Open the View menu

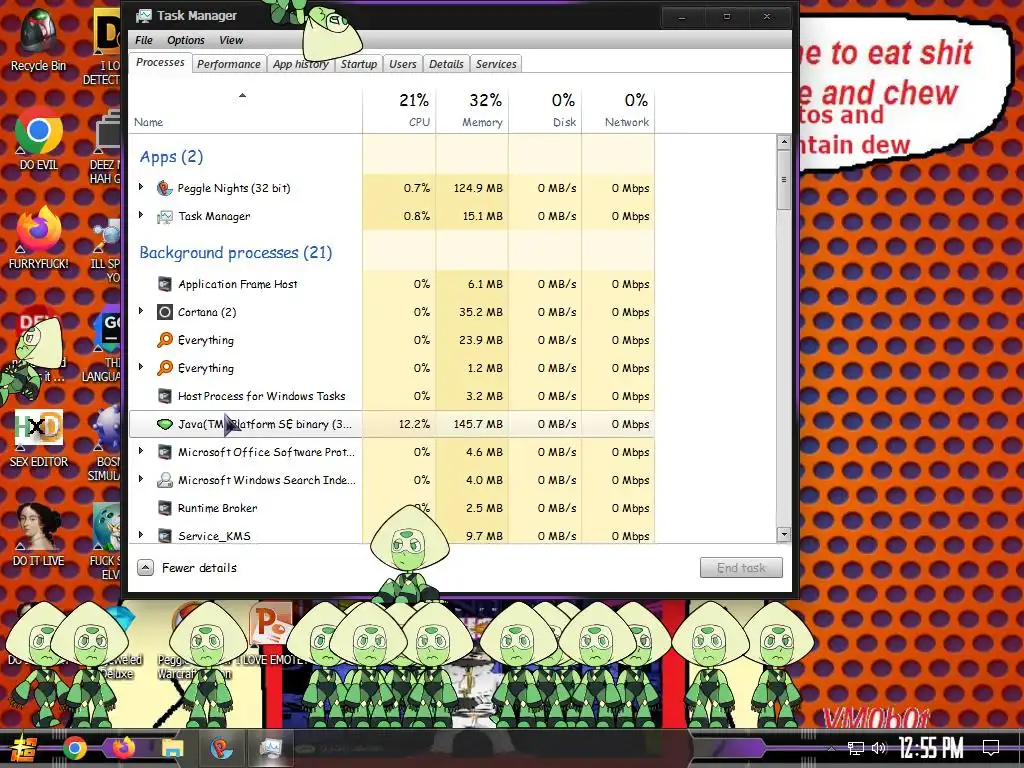click(x=231, y=40)
